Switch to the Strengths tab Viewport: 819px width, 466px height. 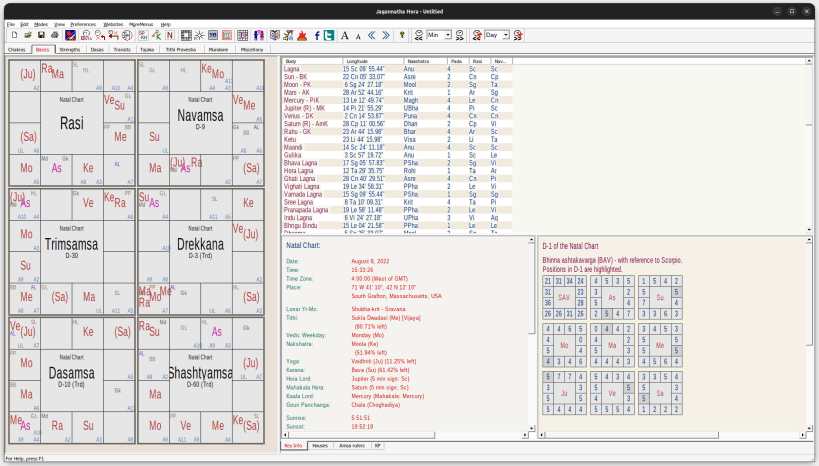pyautogui.click(x=70, y=50)
